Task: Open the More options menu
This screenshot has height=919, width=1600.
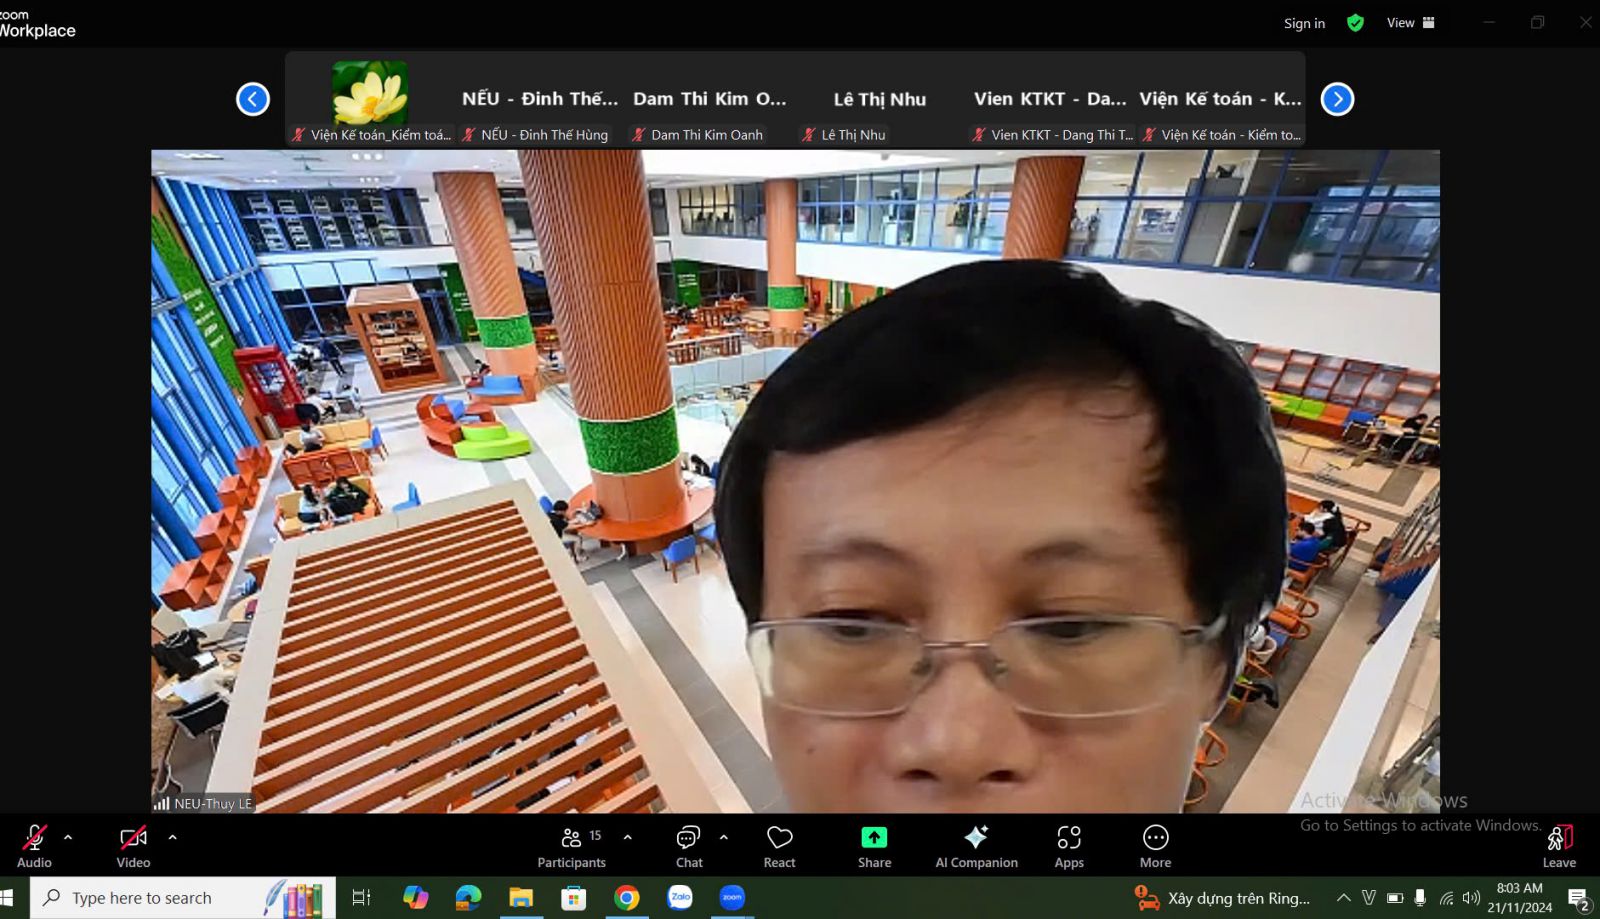Action: (1155, 845)
